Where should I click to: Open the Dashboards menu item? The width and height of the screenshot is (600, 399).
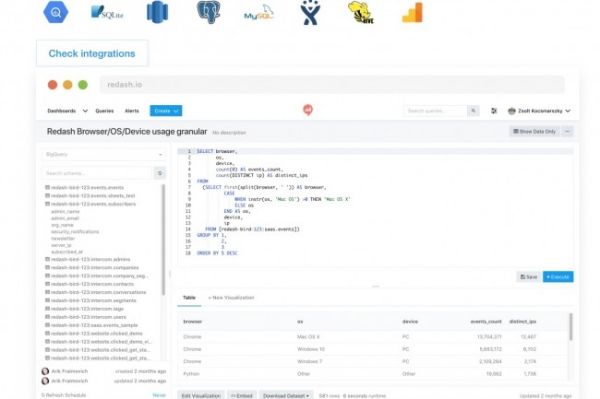(x=62, y=111)
